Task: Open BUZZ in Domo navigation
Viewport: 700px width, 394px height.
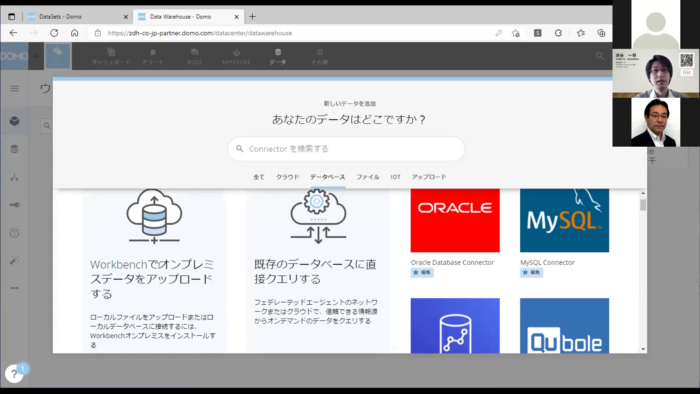Action: click(x=194, y=57)
